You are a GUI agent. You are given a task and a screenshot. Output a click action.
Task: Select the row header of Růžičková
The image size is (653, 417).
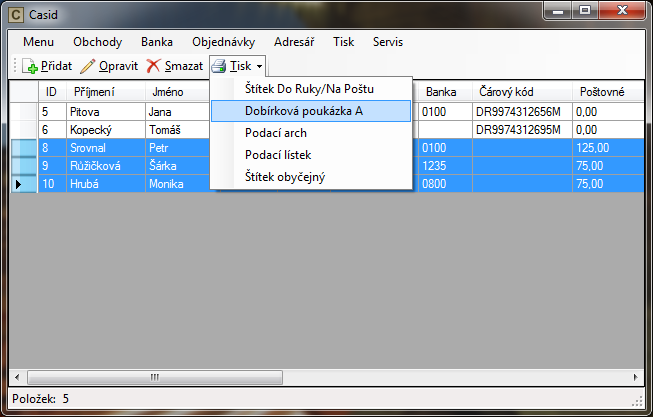tap(24, 166)
